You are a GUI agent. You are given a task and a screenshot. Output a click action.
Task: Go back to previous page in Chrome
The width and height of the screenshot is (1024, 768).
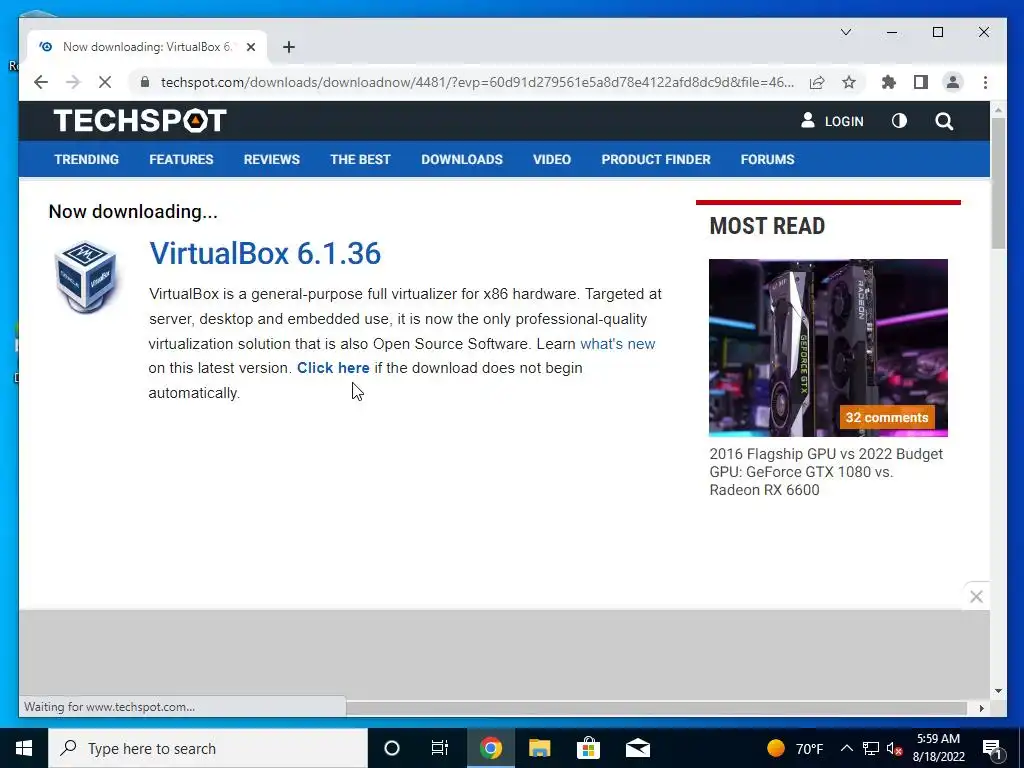(x=40, y=82)
